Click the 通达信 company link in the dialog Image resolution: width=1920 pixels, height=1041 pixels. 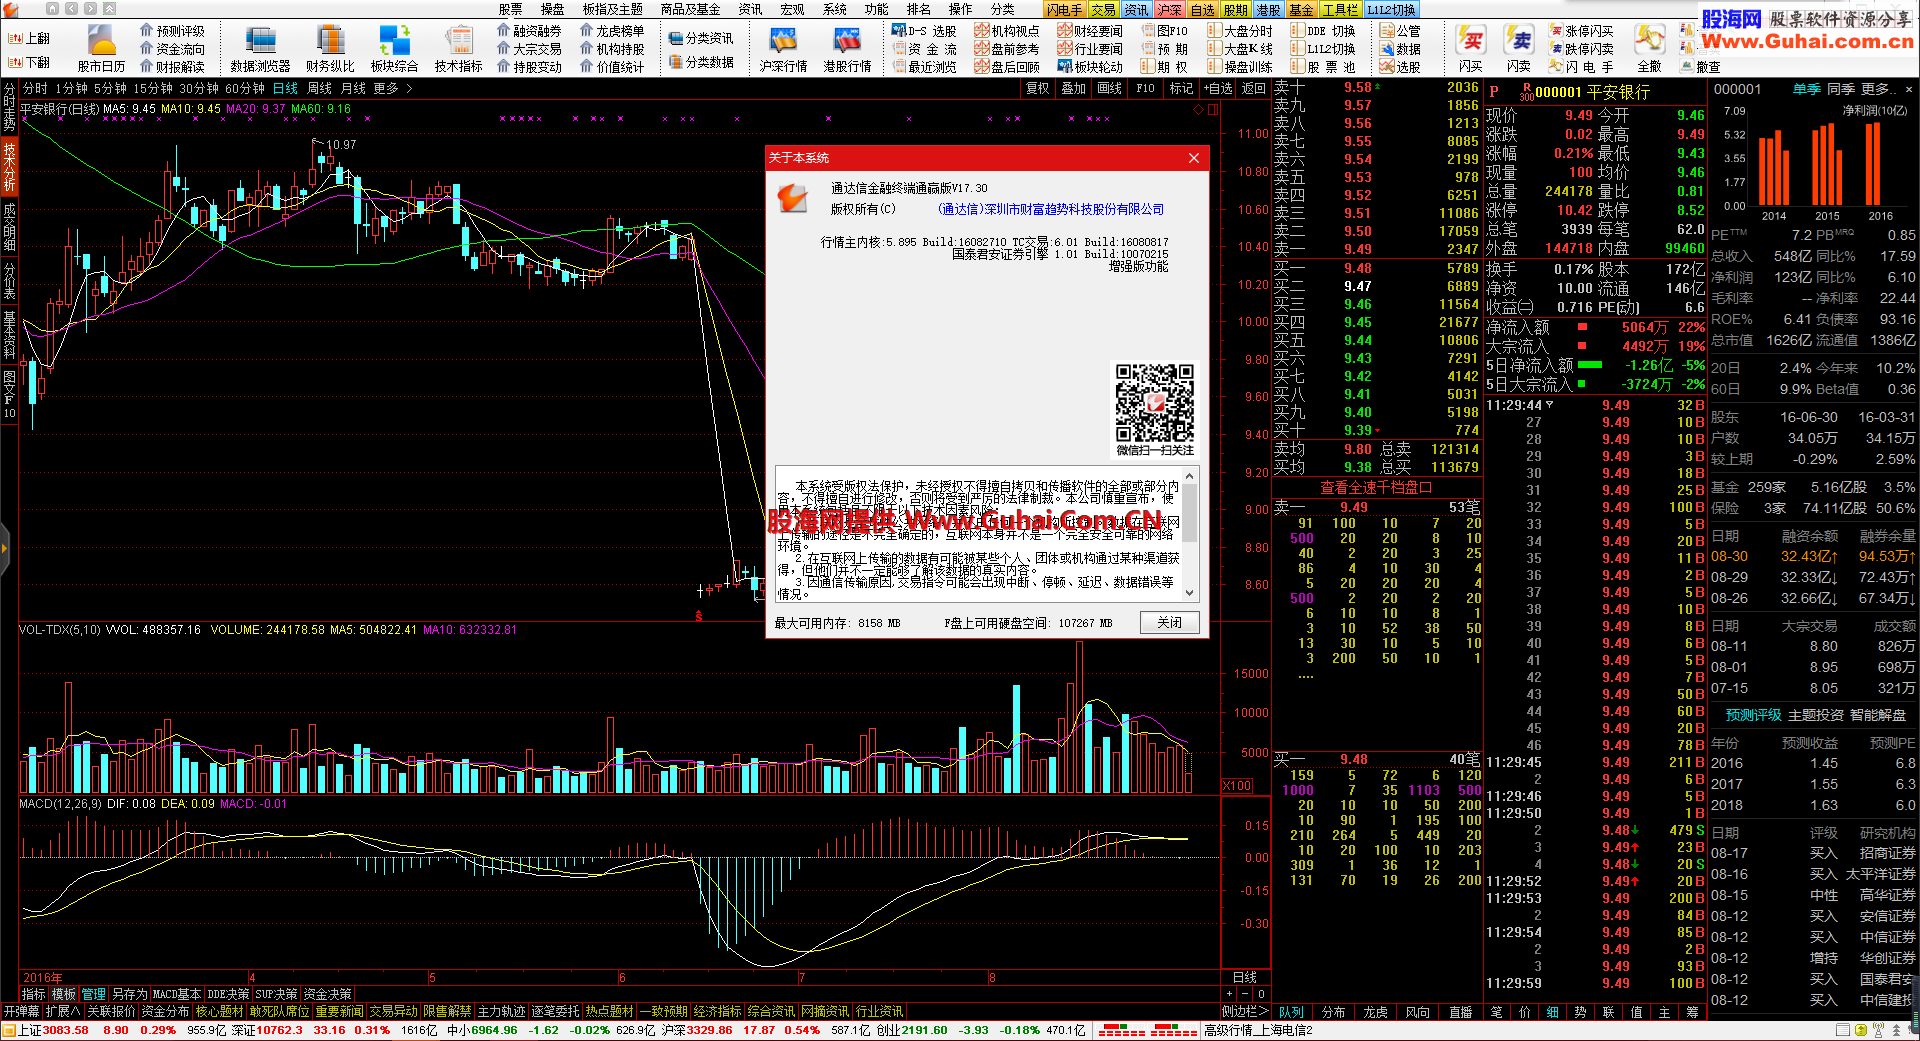(x=1050, y=209)
